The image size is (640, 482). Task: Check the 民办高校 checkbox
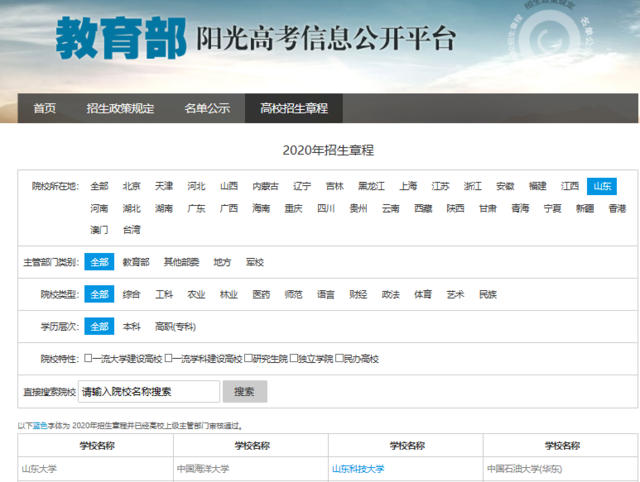(x=339, y=358)
